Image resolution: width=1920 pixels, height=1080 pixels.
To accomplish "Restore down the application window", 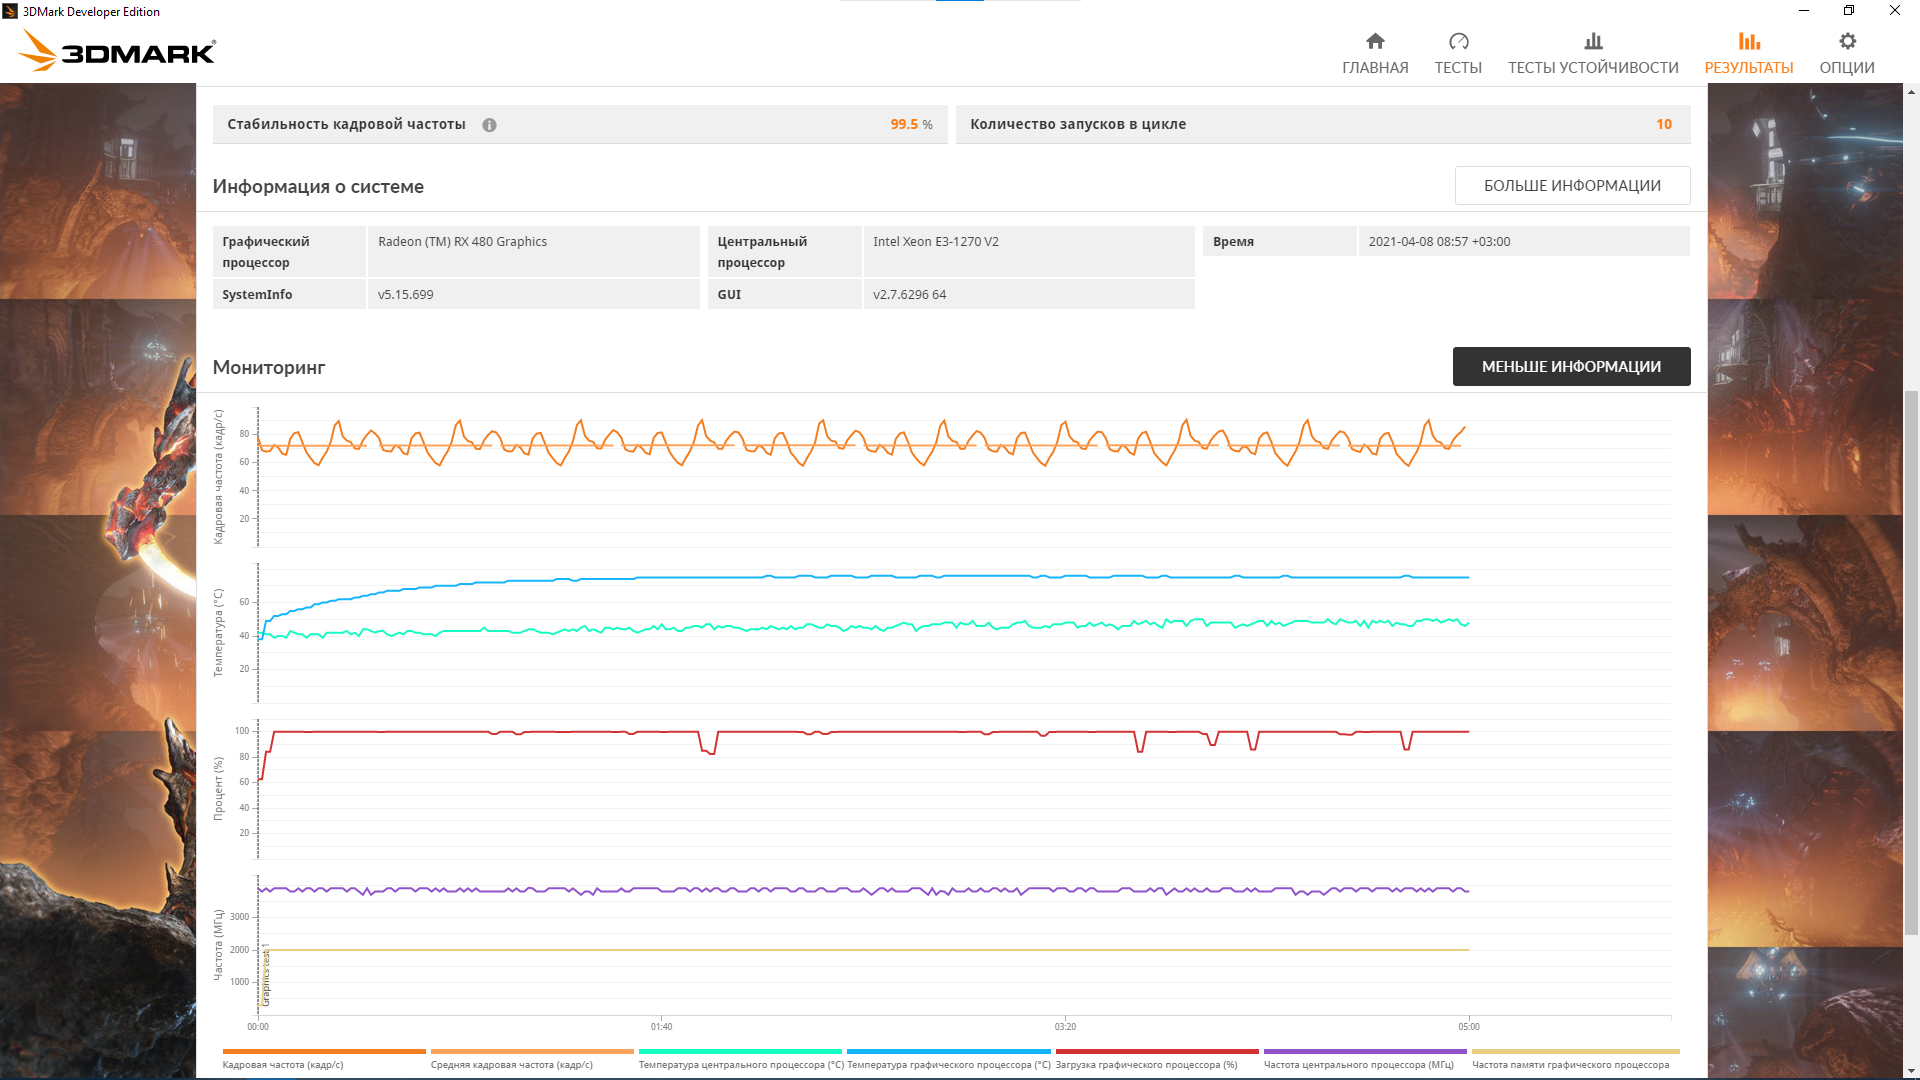I will pyautogui.click(x=1849, y=11).
